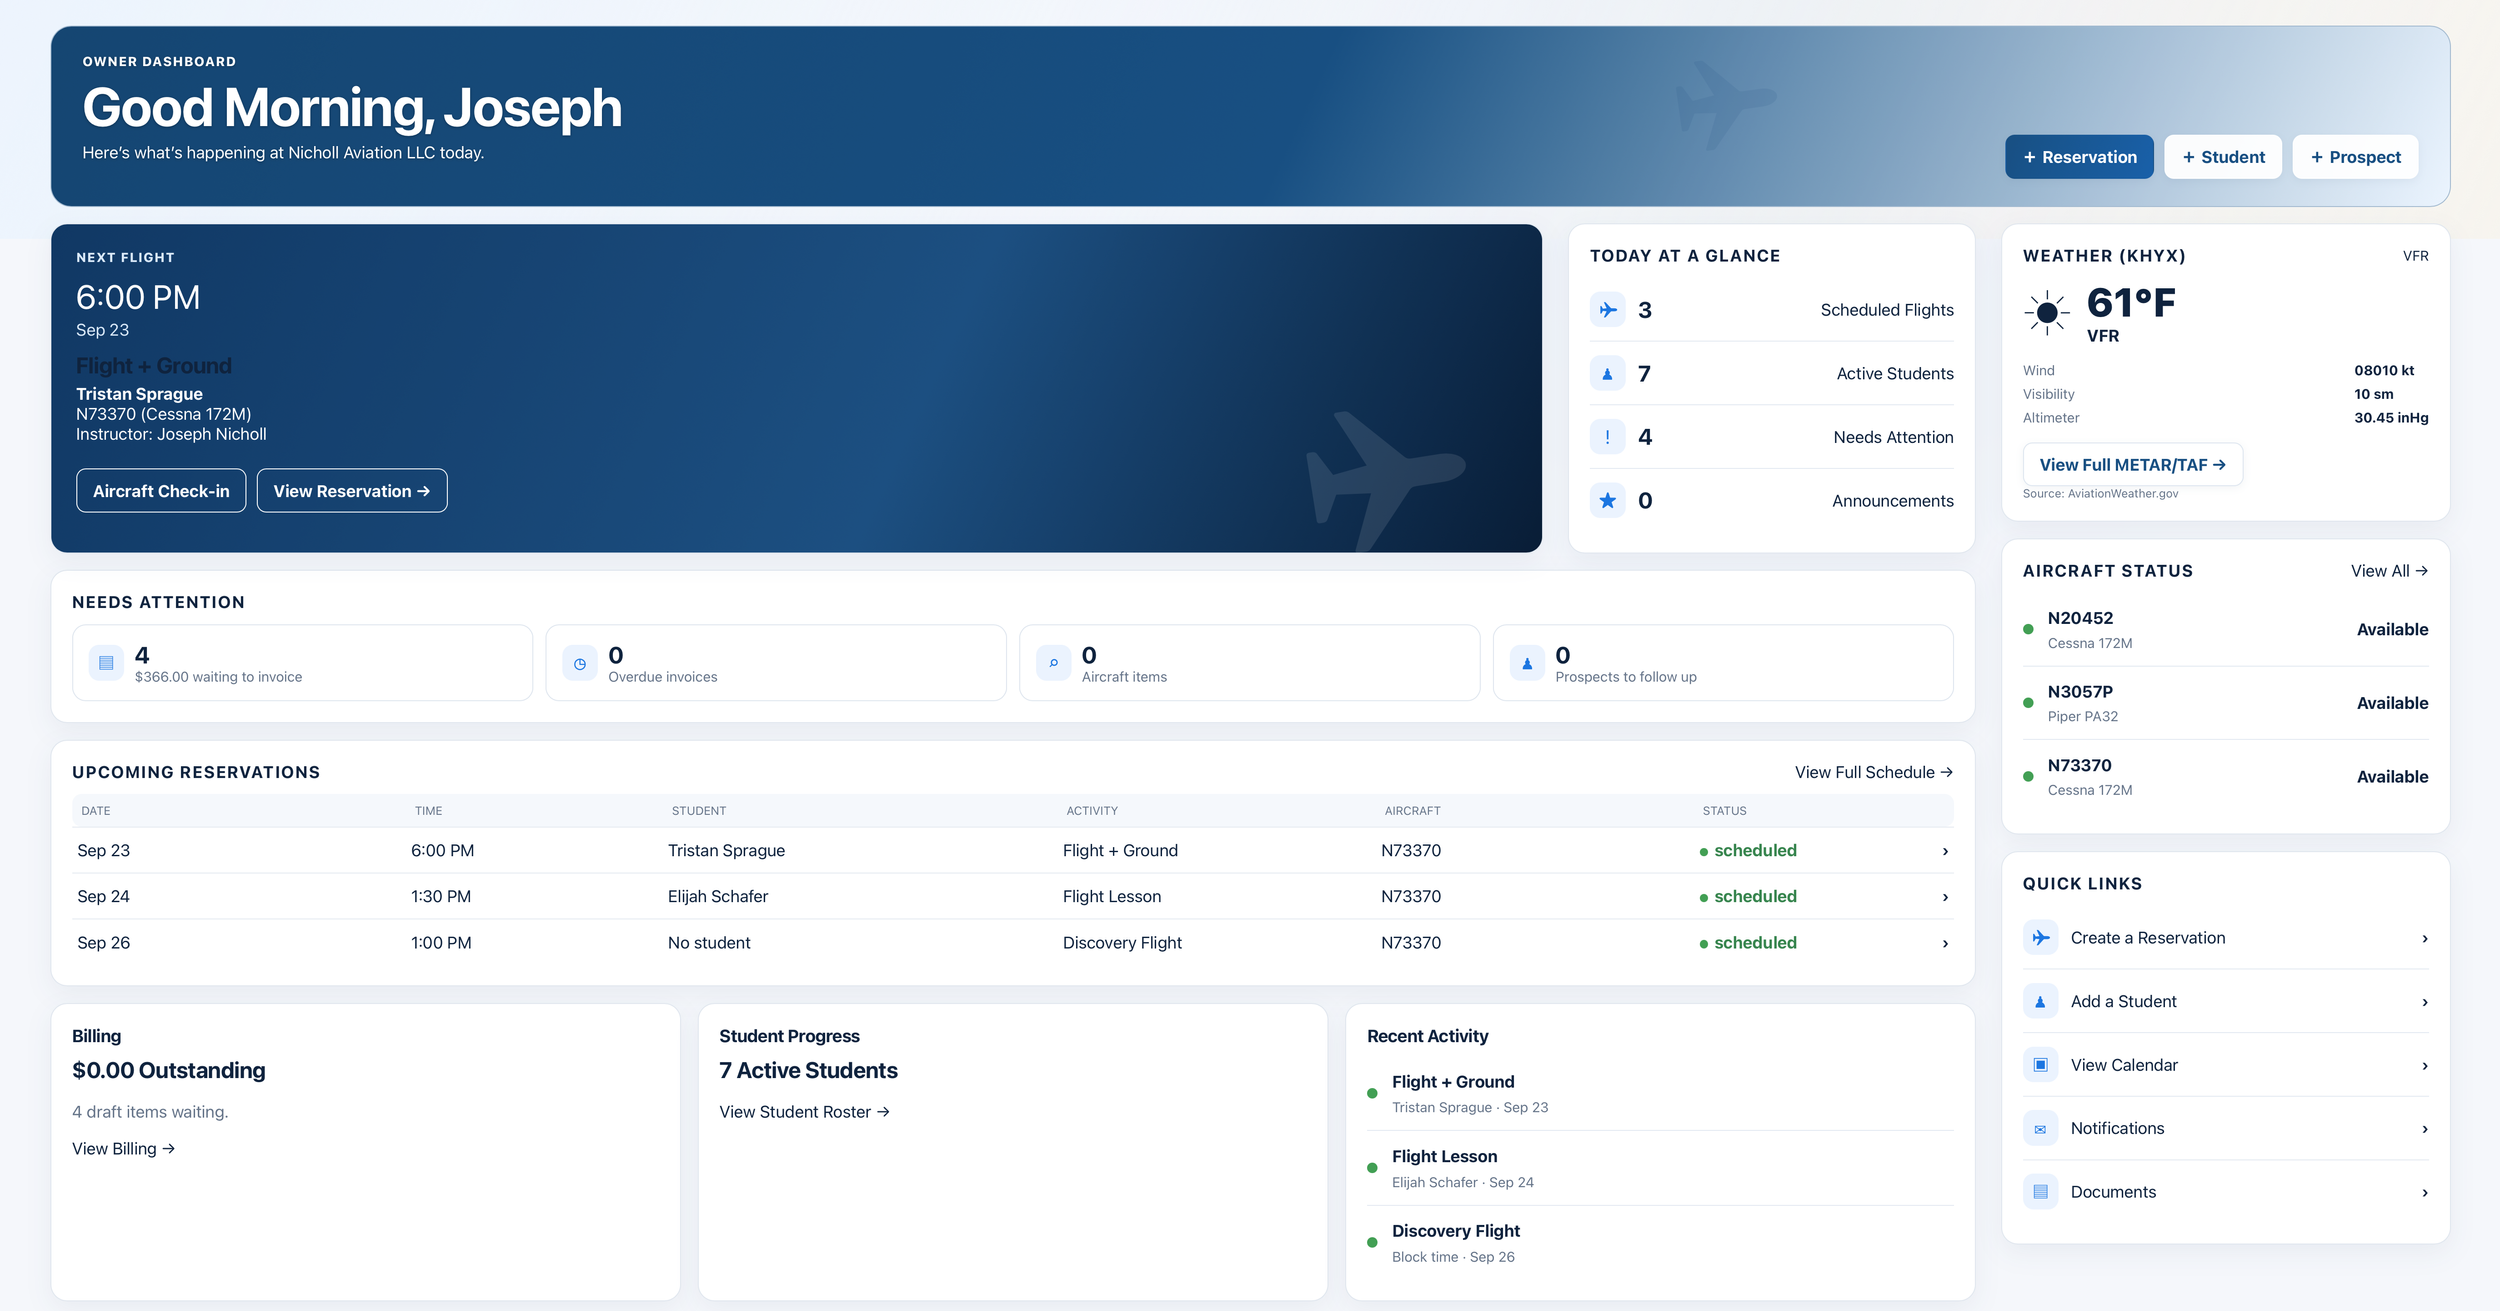
Task: Click the Create a Reservation plane icon
Action: (x=2040, y=938)
